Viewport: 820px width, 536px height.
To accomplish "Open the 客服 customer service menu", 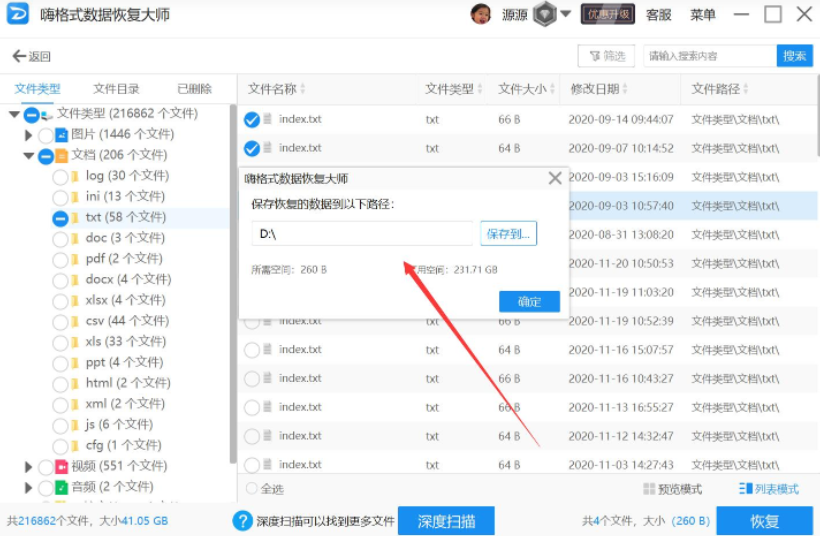I will coord(658,15).
